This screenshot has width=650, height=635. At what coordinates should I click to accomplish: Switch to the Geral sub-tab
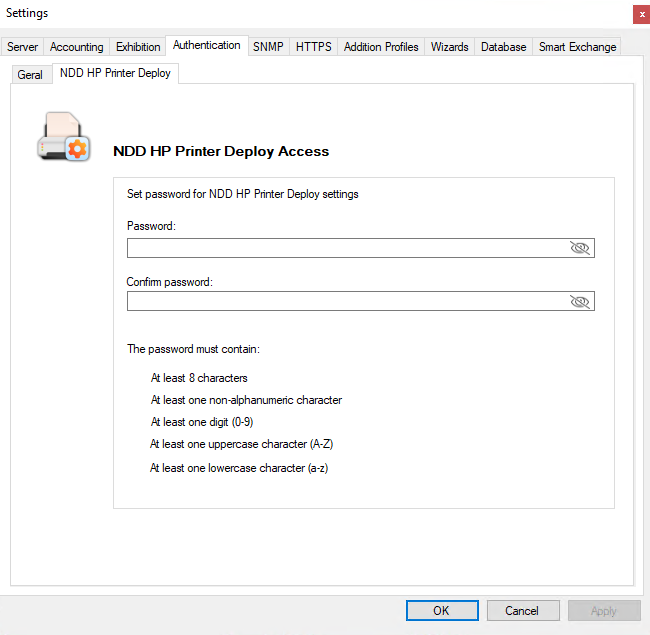tap(30, 75)
